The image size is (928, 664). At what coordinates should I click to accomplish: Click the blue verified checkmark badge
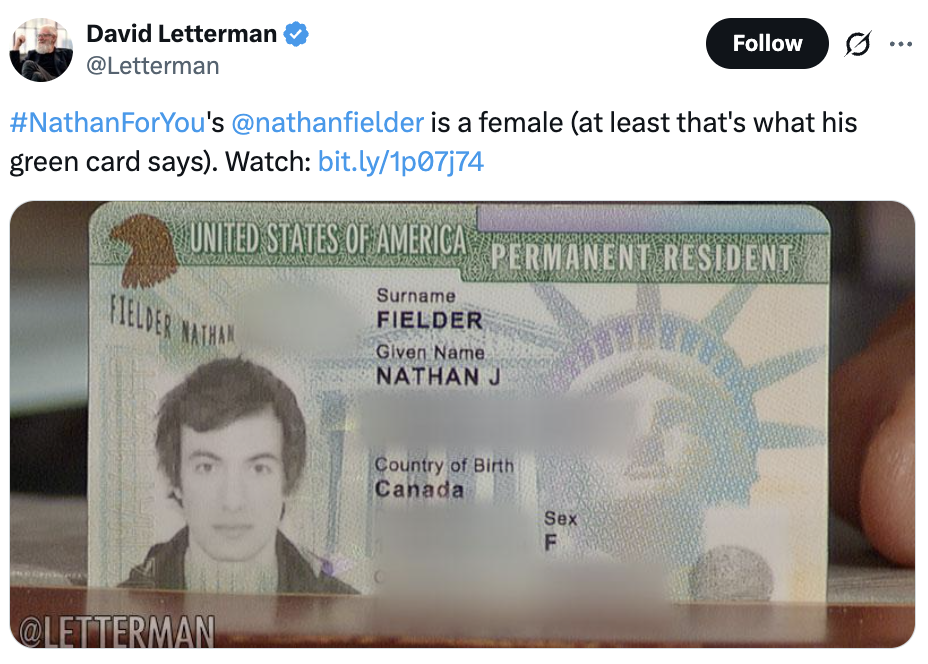[x=296, y=34]
